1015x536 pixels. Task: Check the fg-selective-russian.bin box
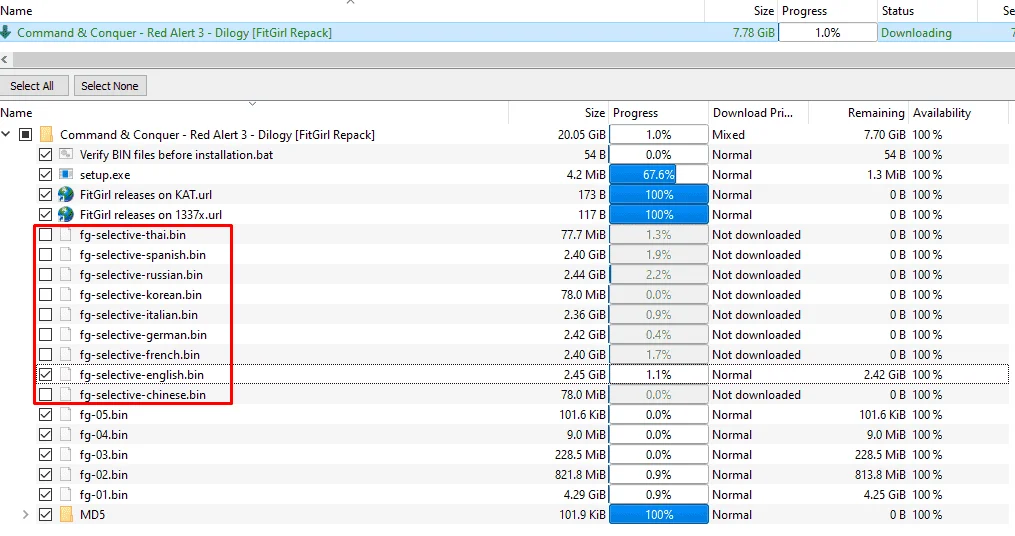point(45,275)
